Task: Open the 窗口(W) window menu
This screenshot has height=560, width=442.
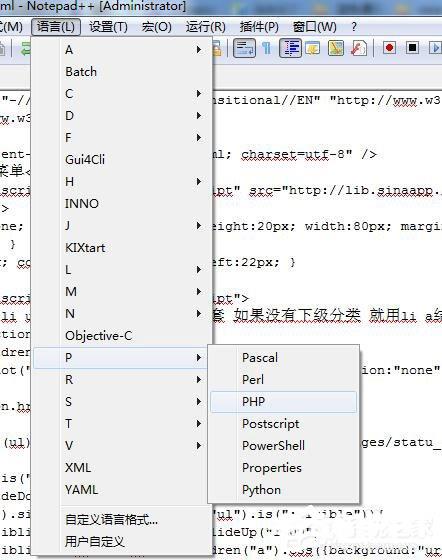Action: point(315,27)
